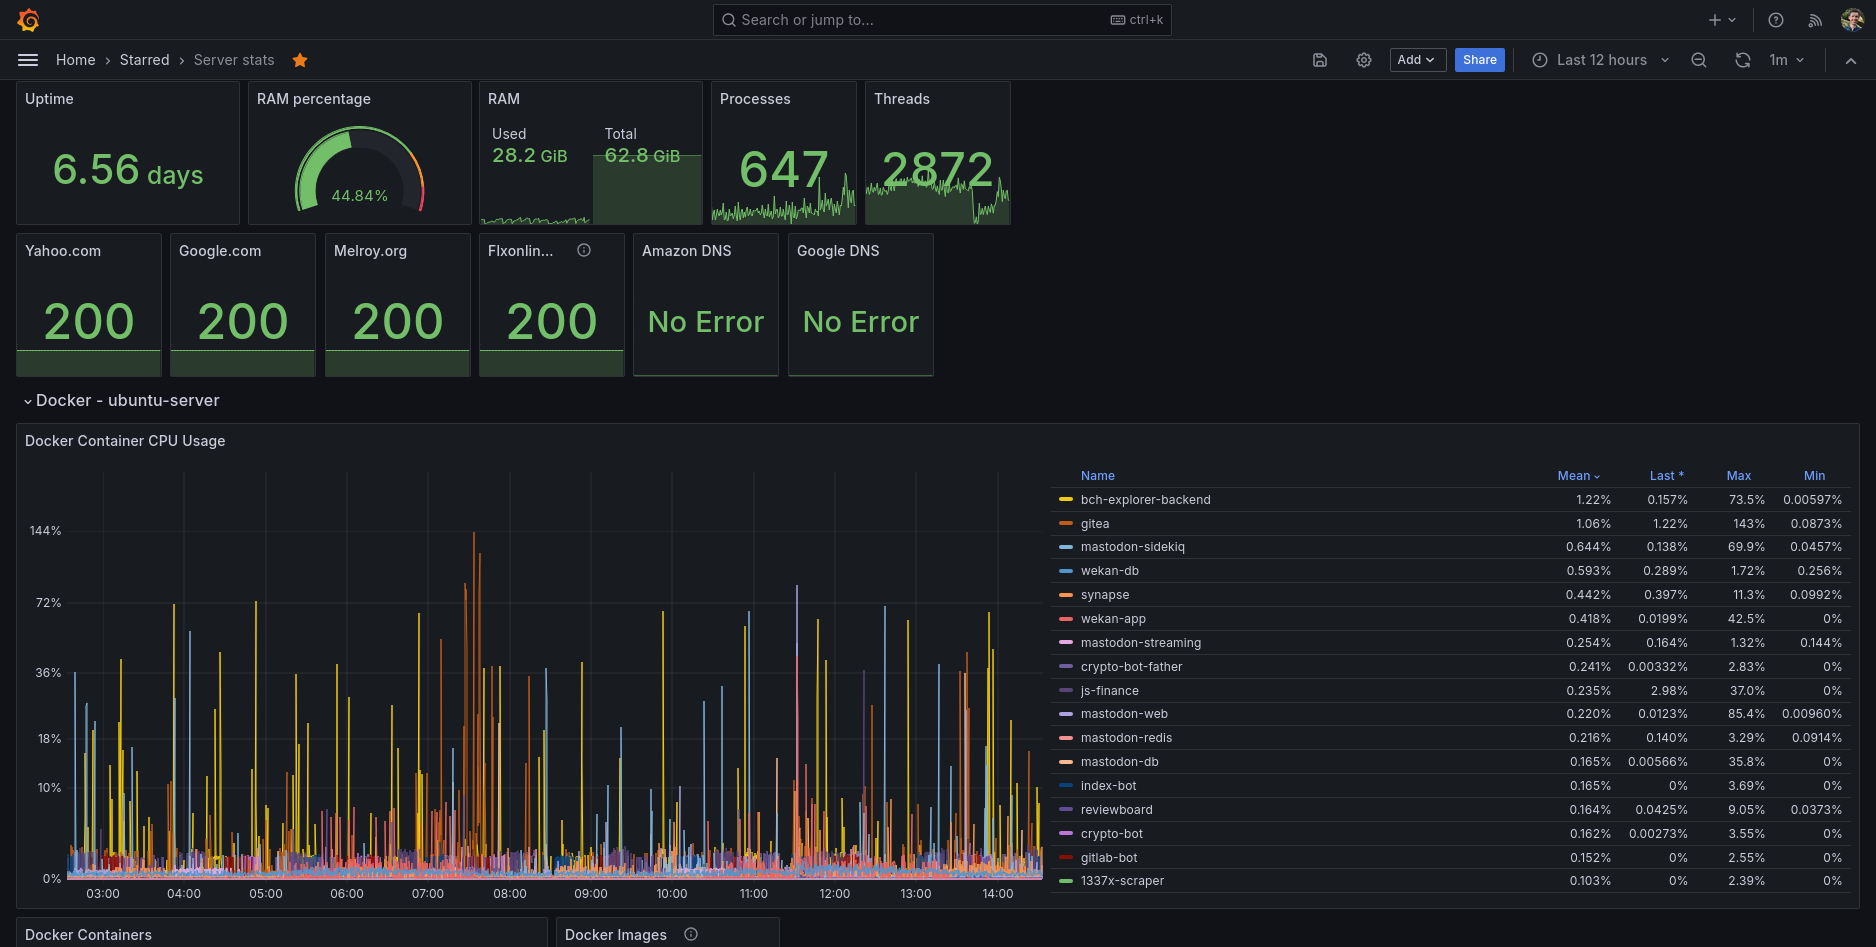Screen dimensions: 1876x947
Task: Click the Grafana logo icon
Action: tap(28, 20)
